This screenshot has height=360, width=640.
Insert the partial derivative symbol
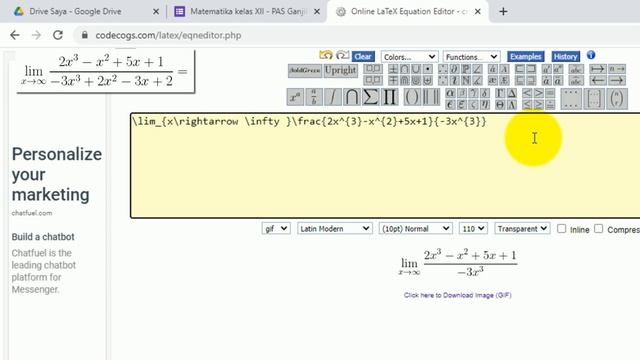pyautogui.click(x=454, y=69)
